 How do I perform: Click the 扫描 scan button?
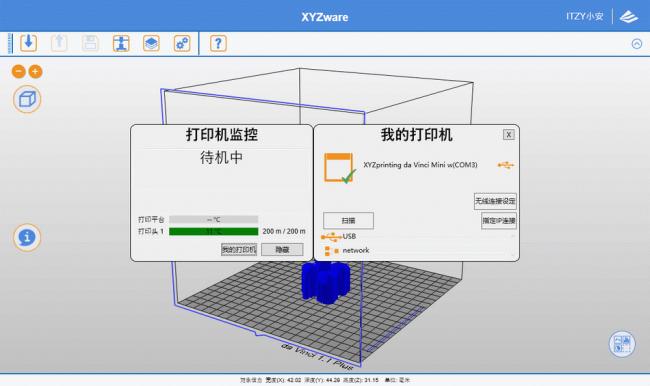point(348,221)
